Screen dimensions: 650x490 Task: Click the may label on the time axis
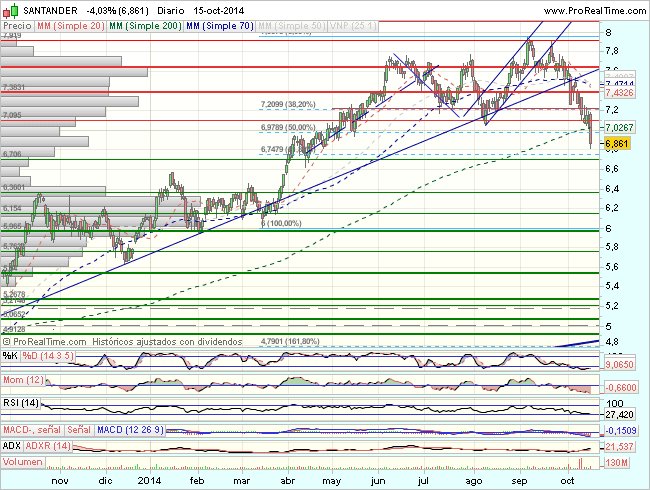[x=332, y=481]
